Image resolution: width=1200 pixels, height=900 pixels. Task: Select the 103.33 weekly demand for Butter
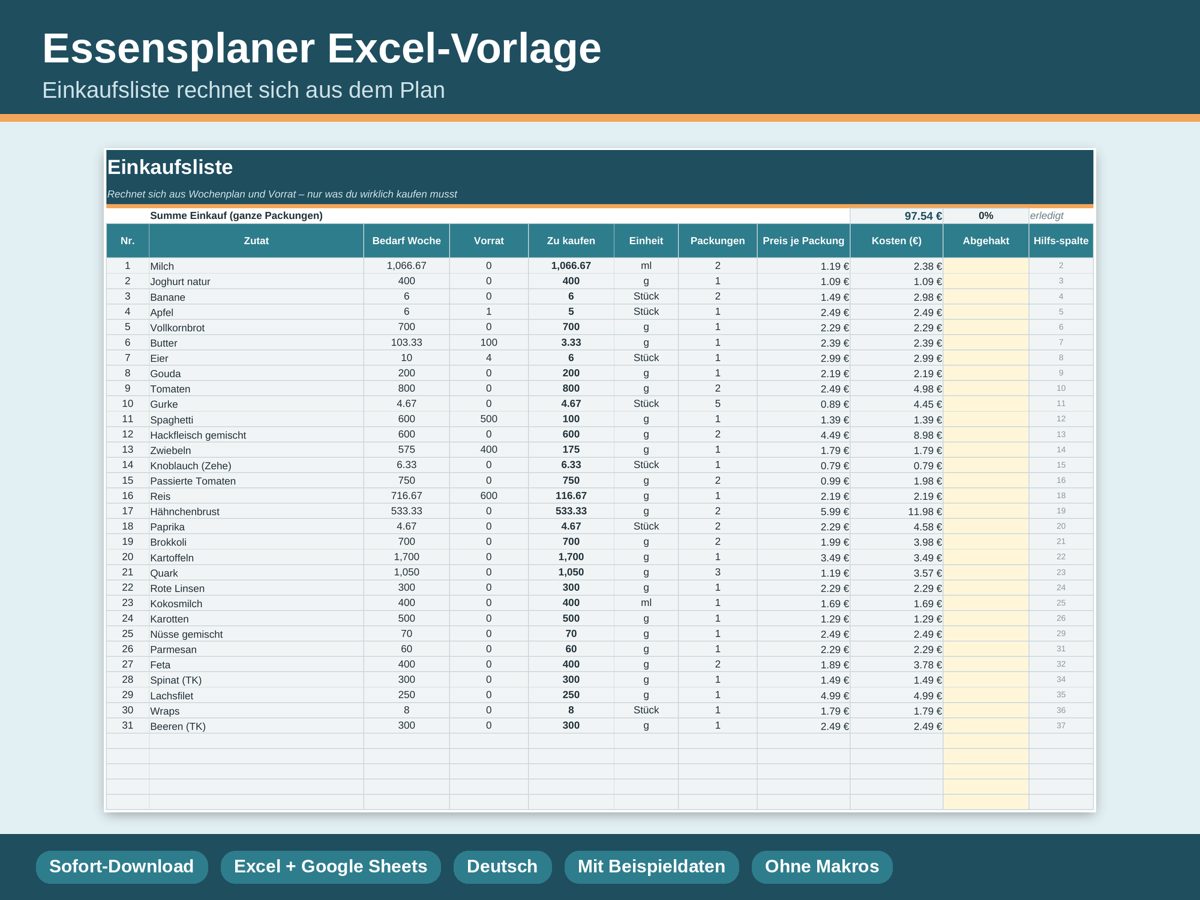coord(406,342)
